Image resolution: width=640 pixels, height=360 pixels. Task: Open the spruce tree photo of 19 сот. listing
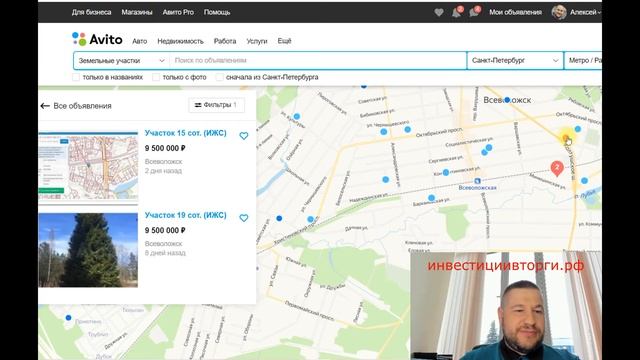(88, 250)
